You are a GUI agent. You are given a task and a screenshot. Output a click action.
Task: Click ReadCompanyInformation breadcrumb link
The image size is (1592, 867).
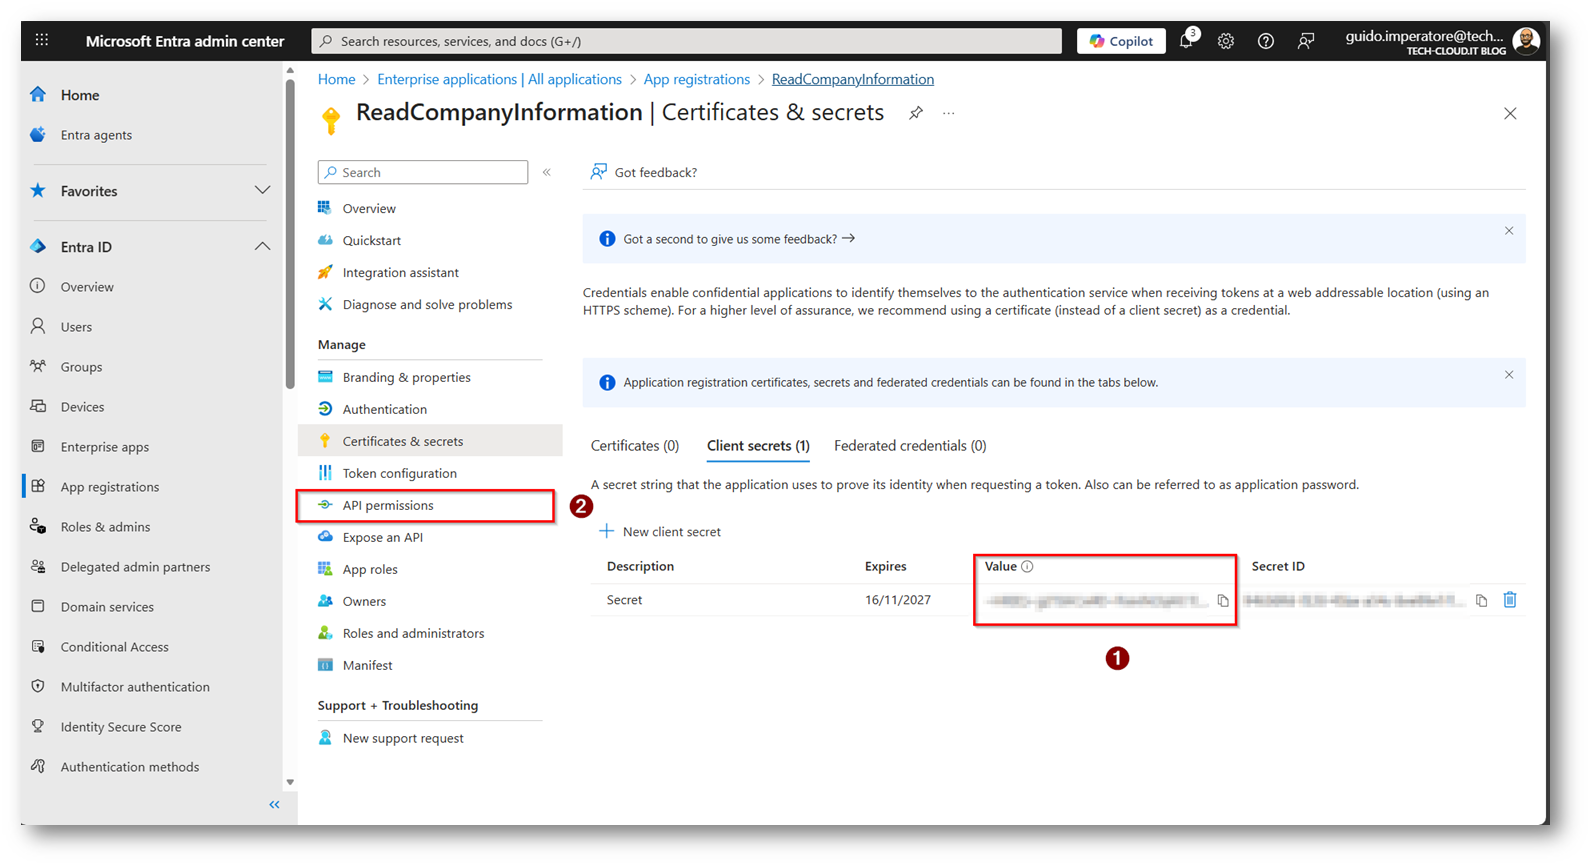[x=853, y=79]
